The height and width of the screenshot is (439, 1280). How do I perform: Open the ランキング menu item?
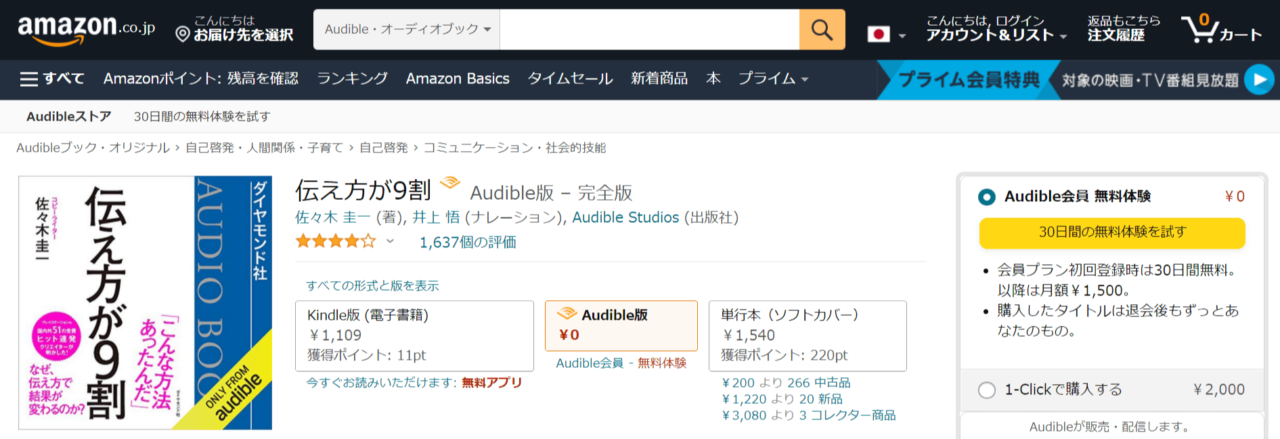pyautogui.click(x=352, y=79)
